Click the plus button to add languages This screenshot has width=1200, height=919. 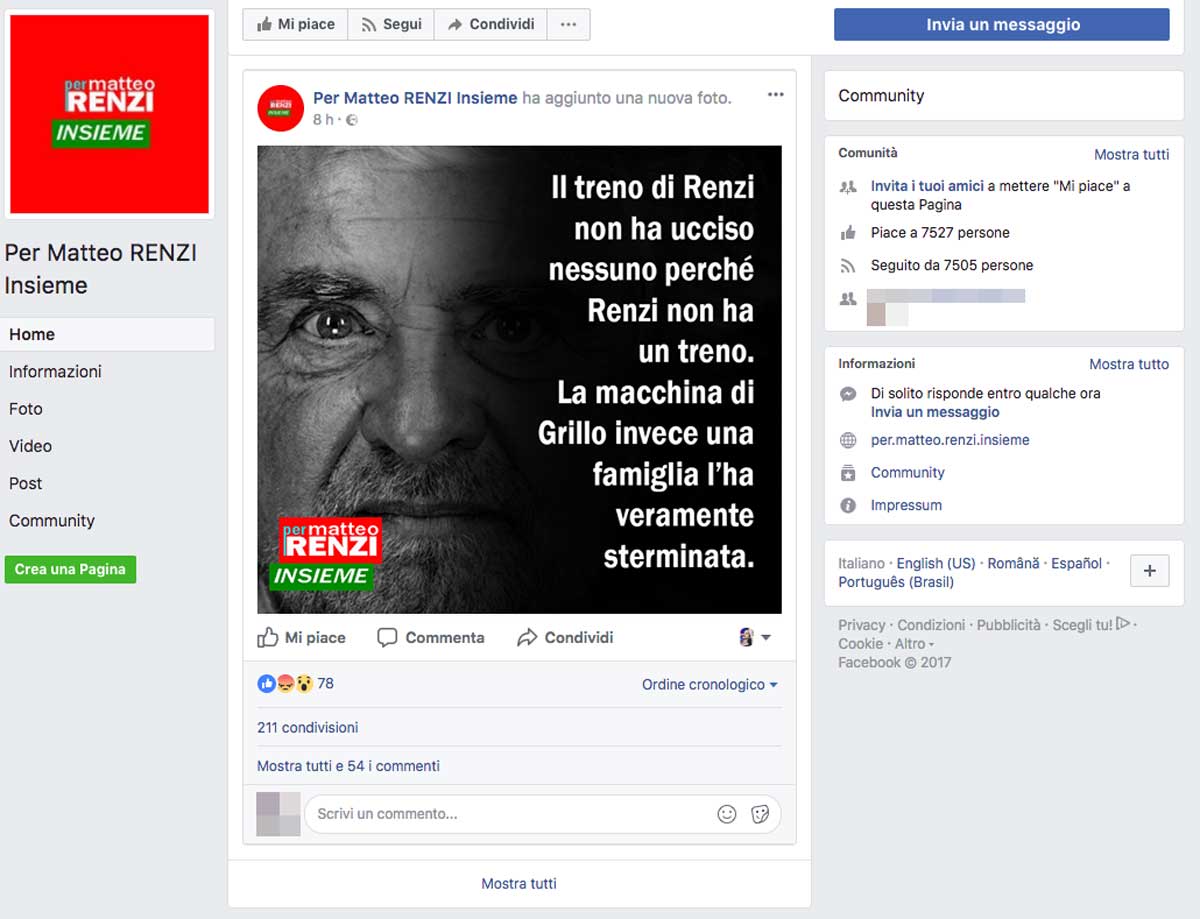click(1149, 571)
